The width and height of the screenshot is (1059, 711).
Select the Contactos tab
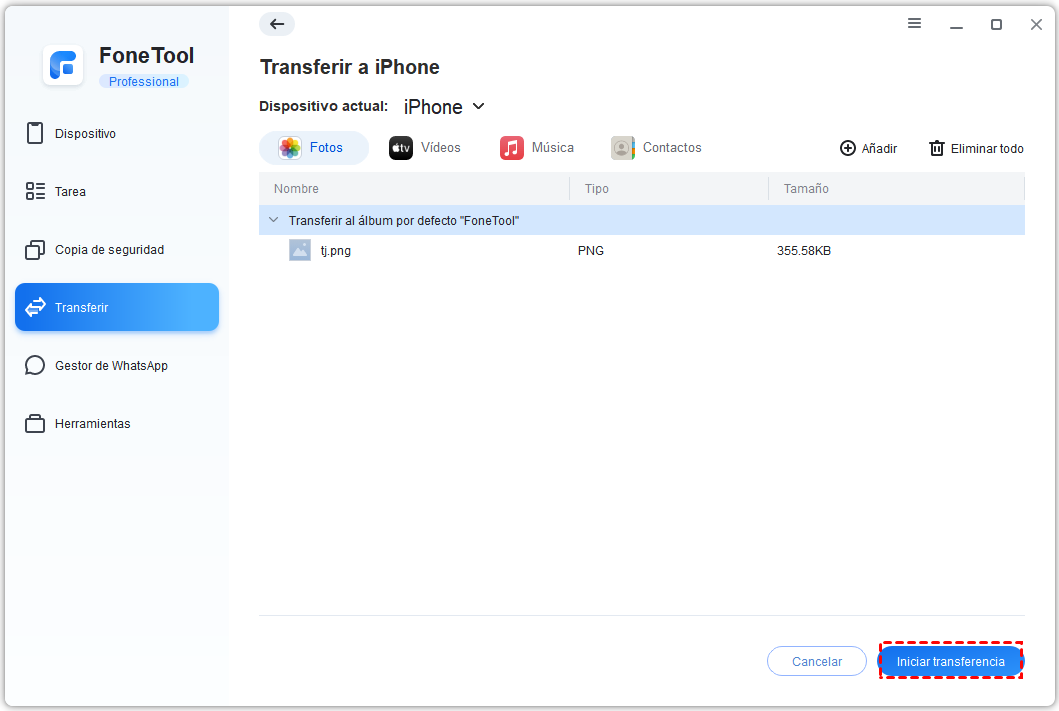click(657, 148)
